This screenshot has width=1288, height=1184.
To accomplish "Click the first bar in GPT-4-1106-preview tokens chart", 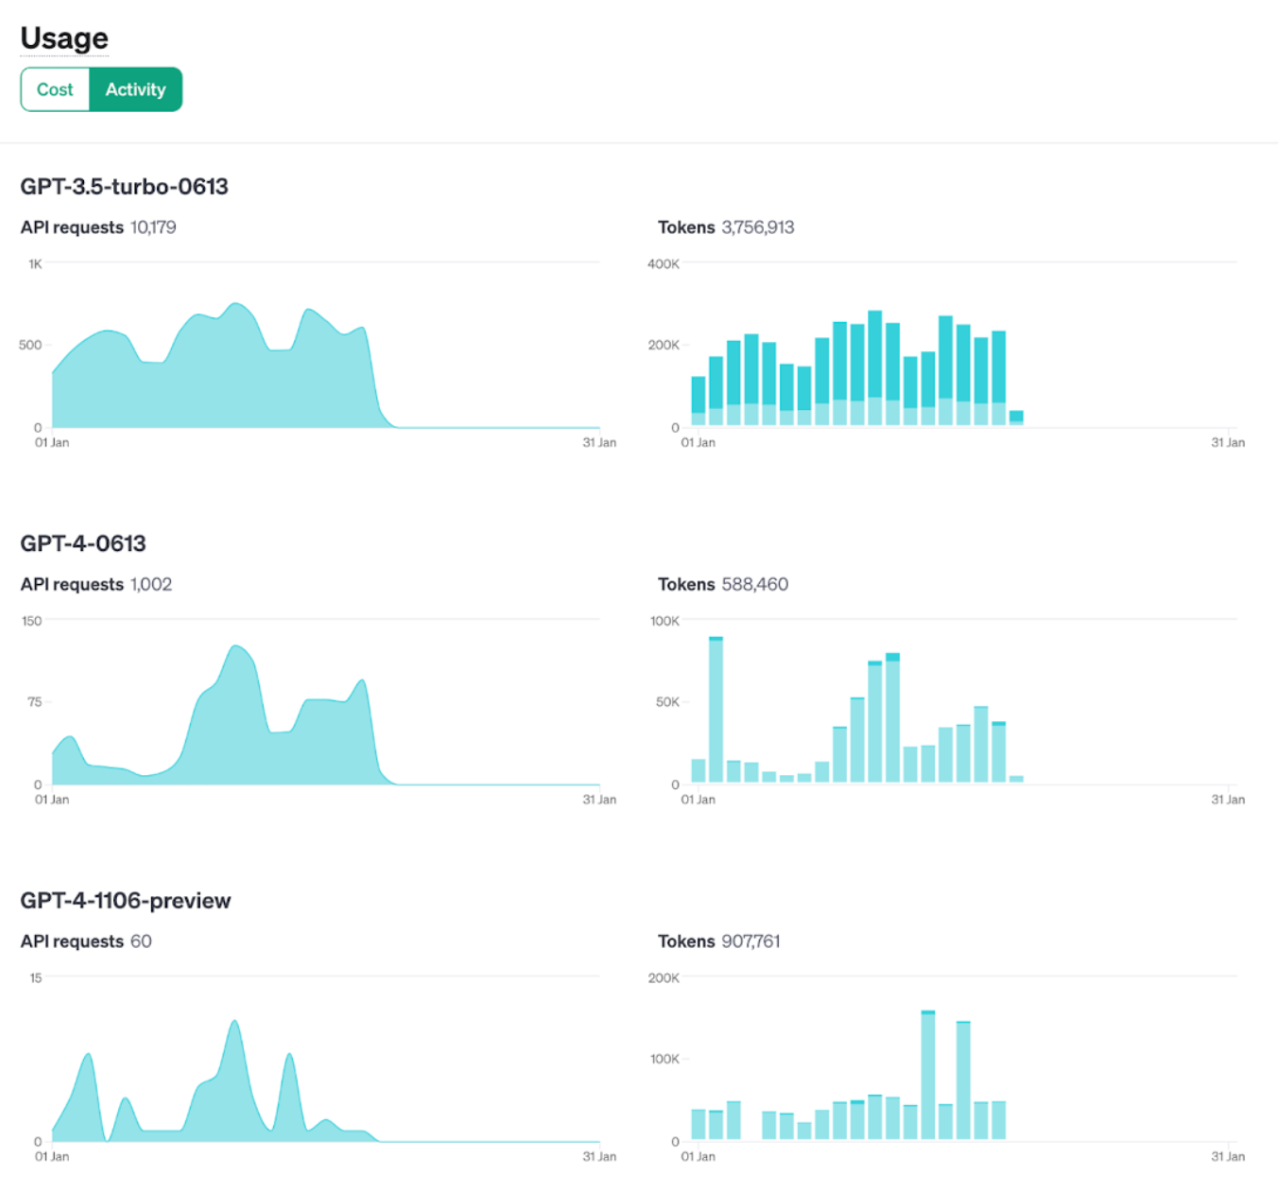I will (x=698, y=1124).
